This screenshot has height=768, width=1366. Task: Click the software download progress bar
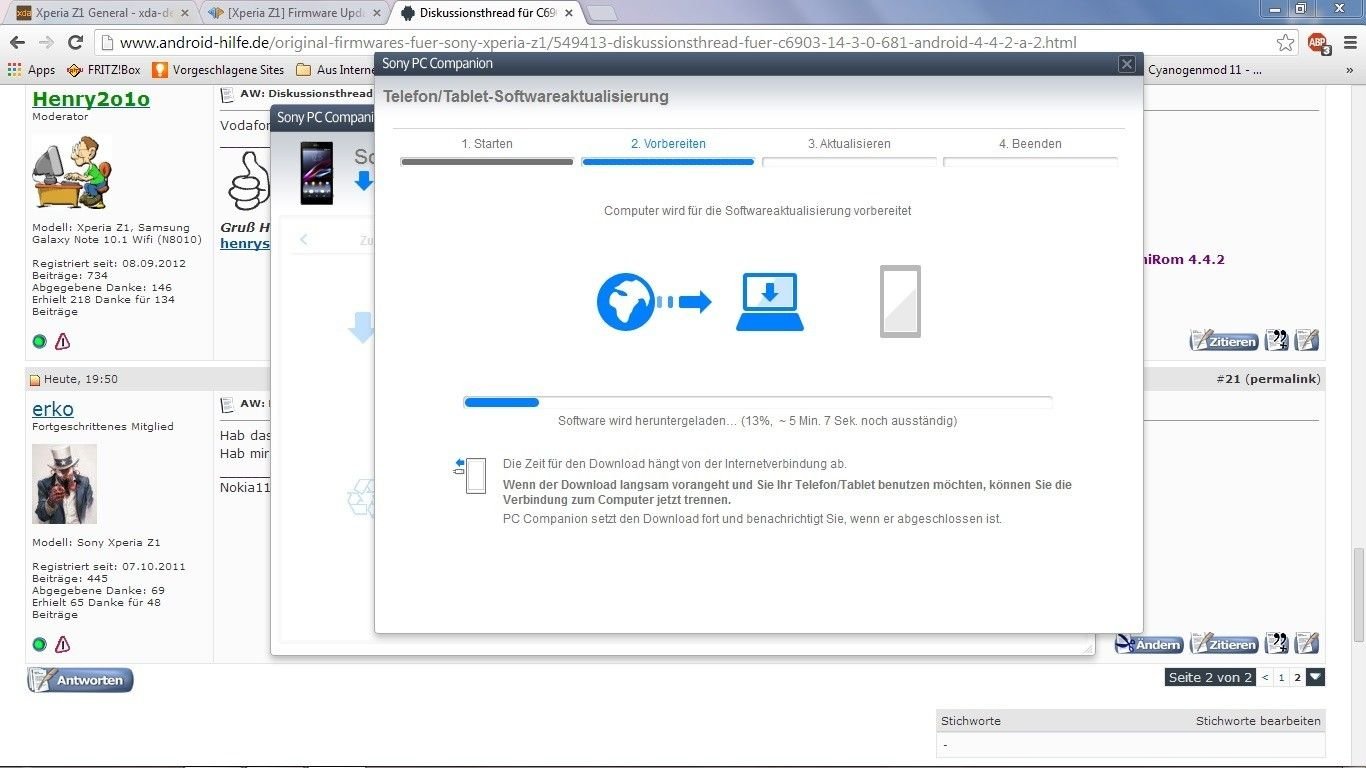pyautogui.click(x=758, y=402)
